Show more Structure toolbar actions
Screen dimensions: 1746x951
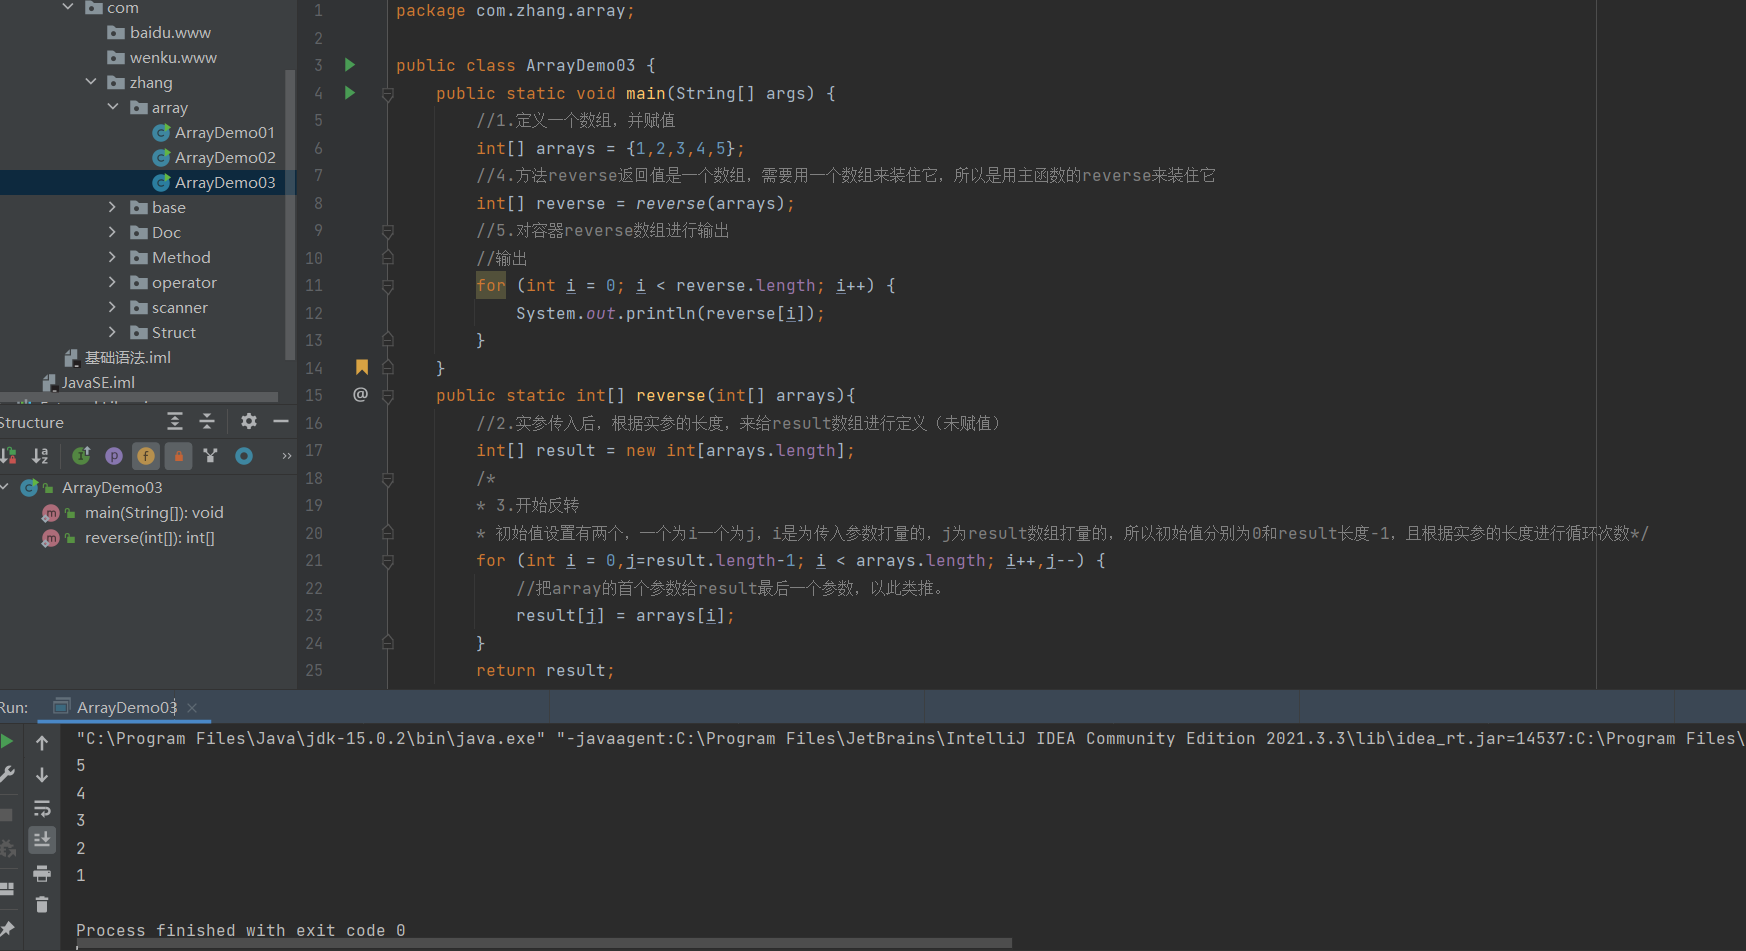tap(287, 456)
